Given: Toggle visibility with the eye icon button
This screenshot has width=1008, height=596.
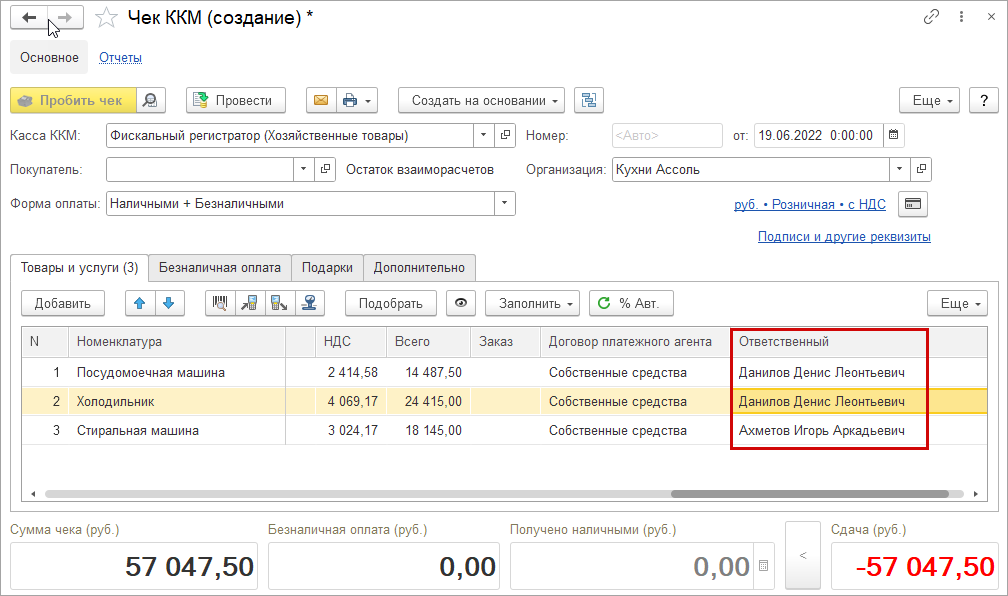Looking at the screenshot, I should point(461,303).
